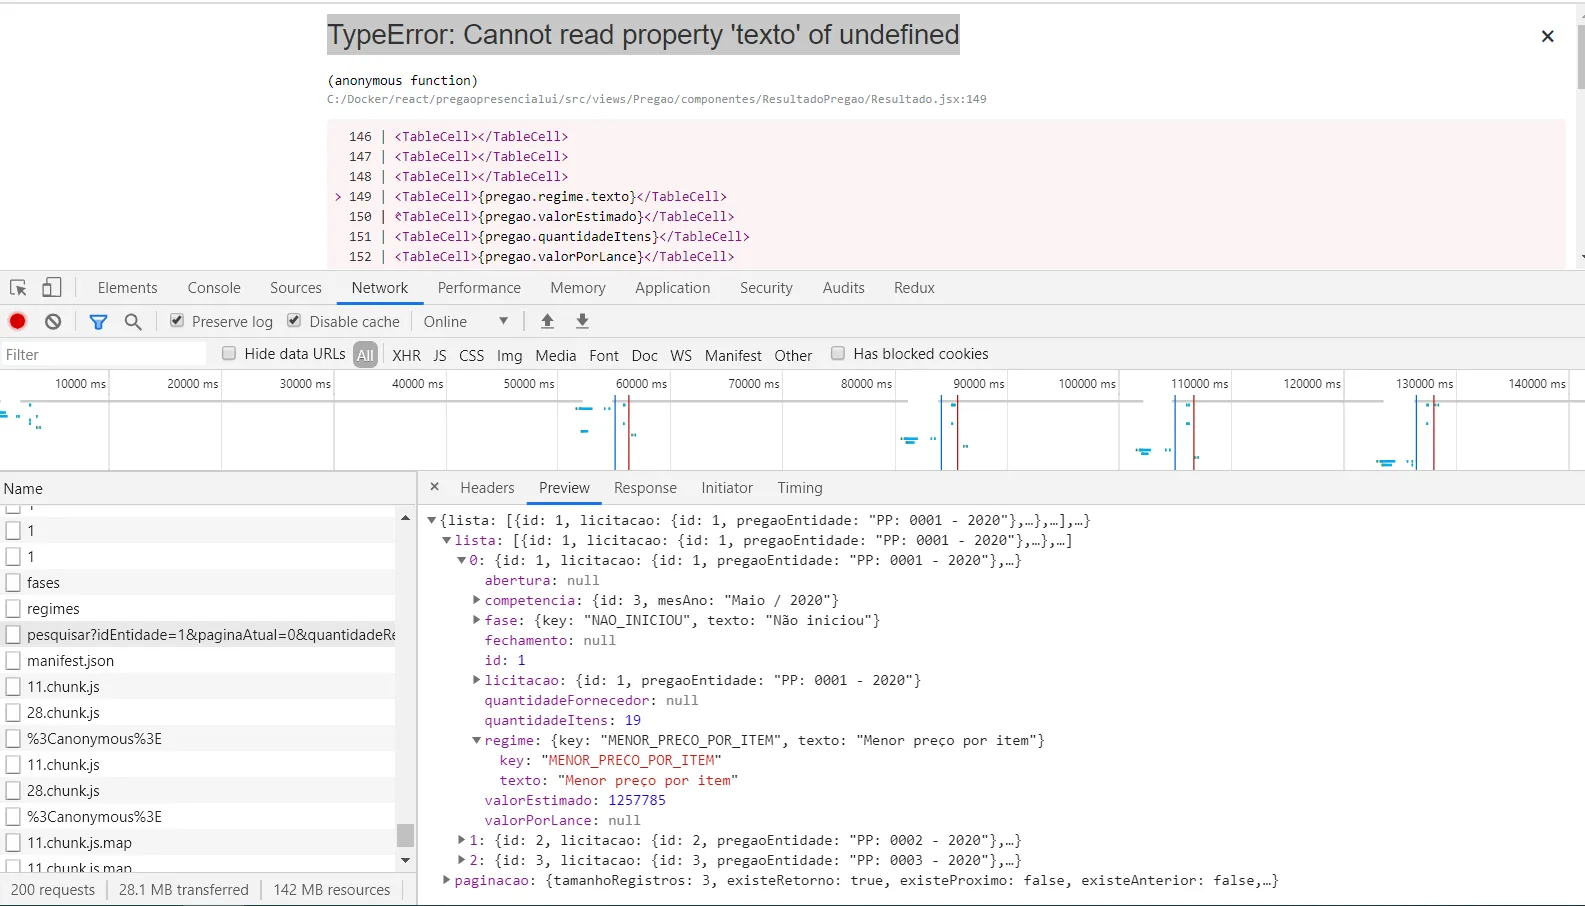This screenshot has width=1585, height=906.
Task: Uncheck the Preserve log checkbox
Action: 177,321
